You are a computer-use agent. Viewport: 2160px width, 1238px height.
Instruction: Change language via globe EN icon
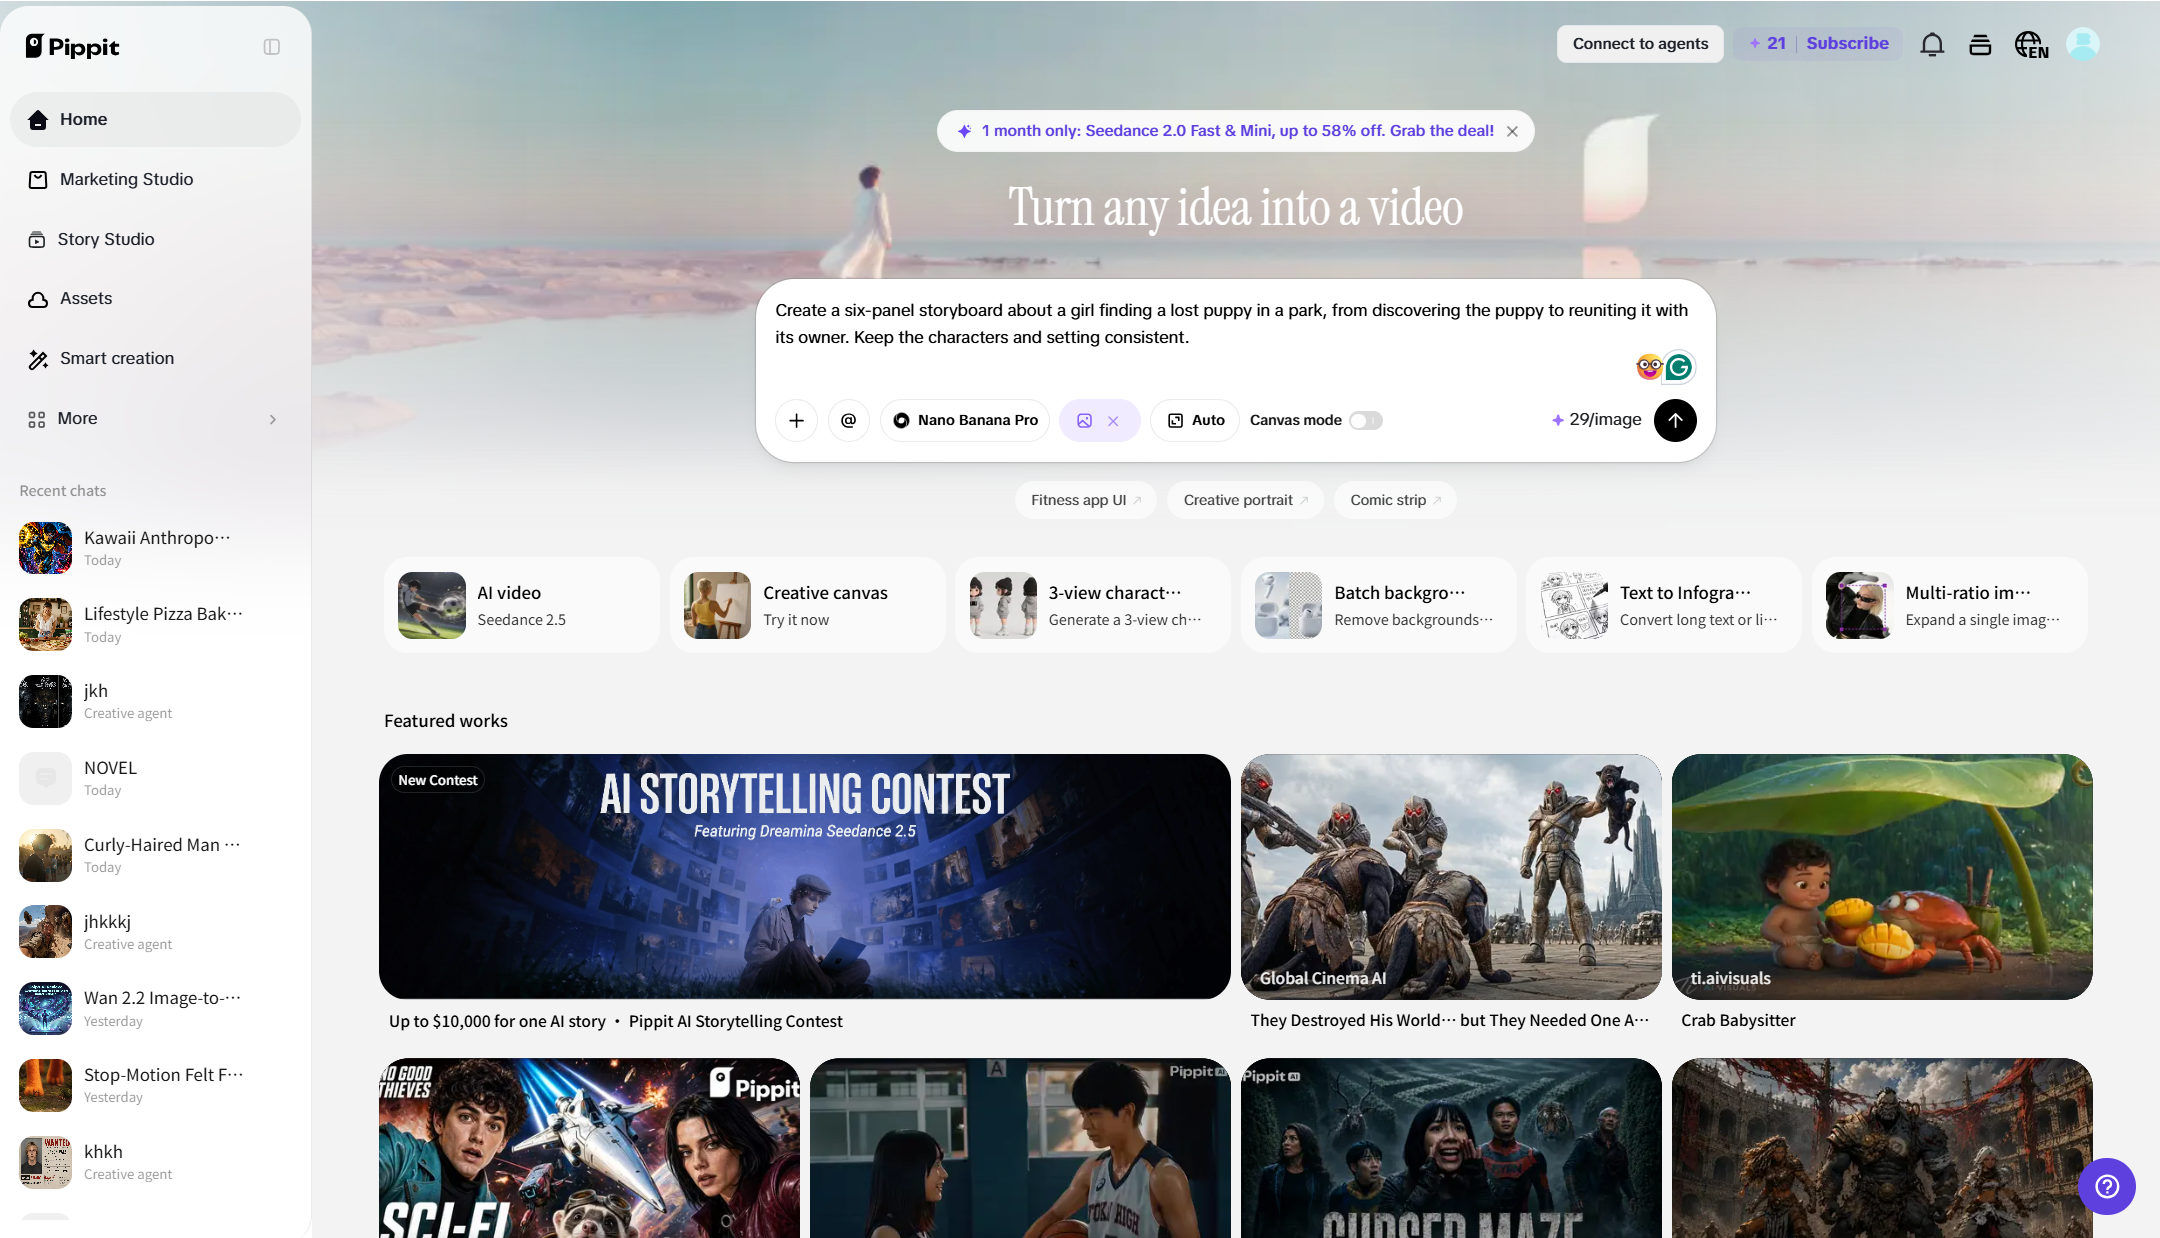coord(2031,44)
